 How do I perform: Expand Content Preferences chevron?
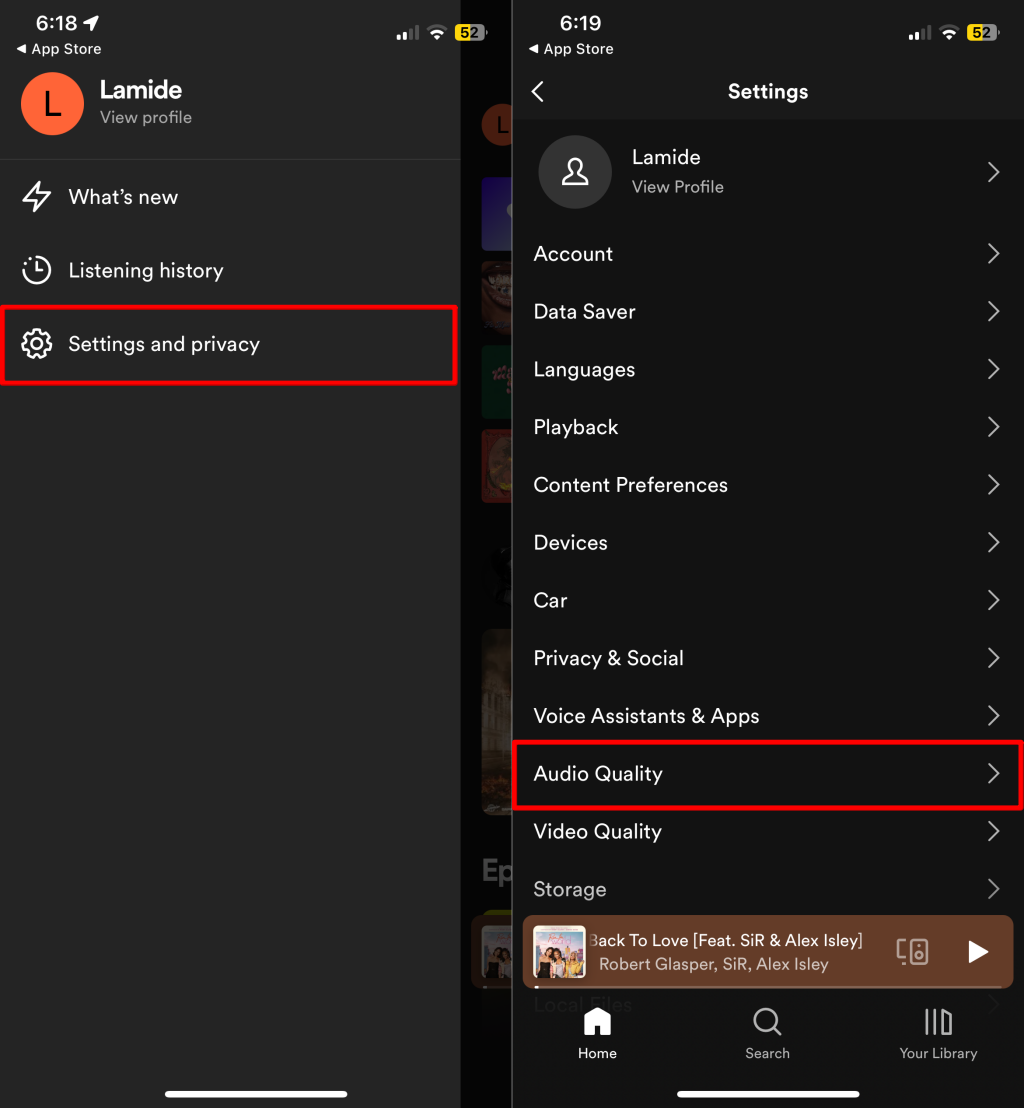click(x=994, y=485)
